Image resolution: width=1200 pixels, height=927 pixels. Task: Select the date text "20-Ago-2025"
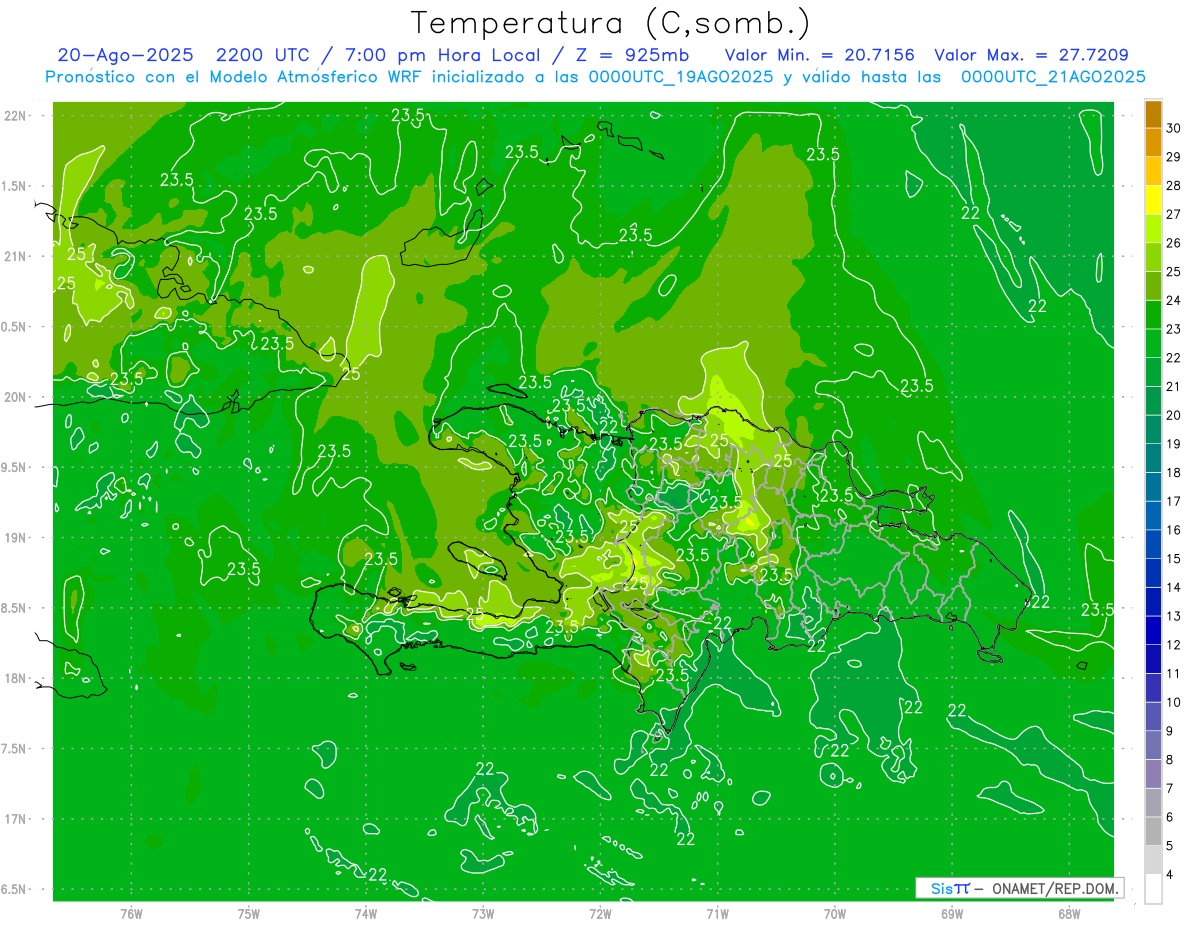point(125,55)
